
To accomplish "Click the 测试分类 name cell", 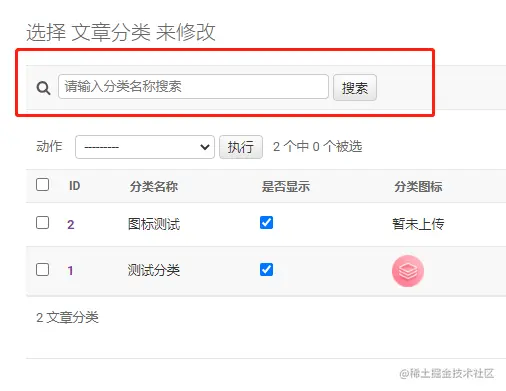I will pyautogui.click(x=154, y=270).
